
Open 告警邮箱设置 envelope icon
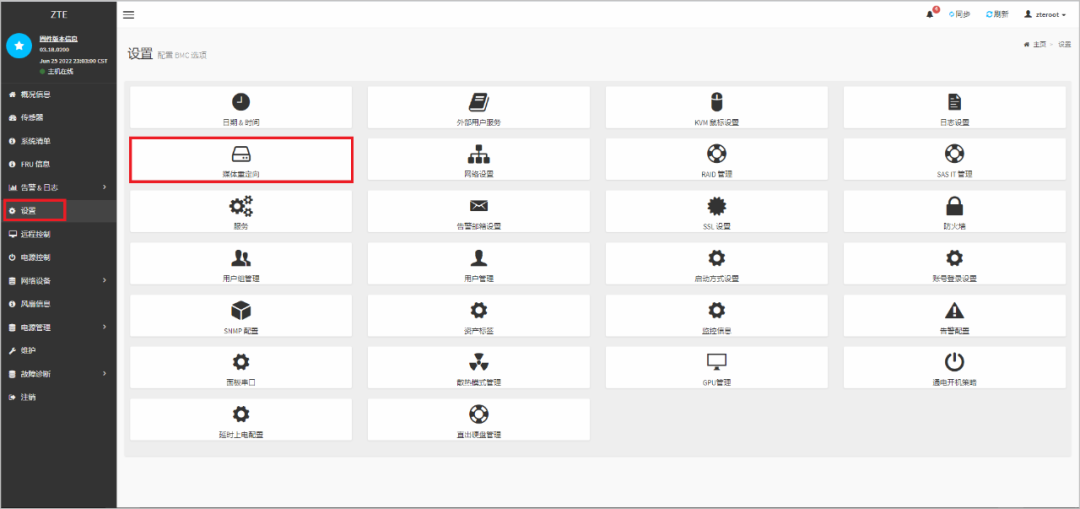[x=478, y=206]
